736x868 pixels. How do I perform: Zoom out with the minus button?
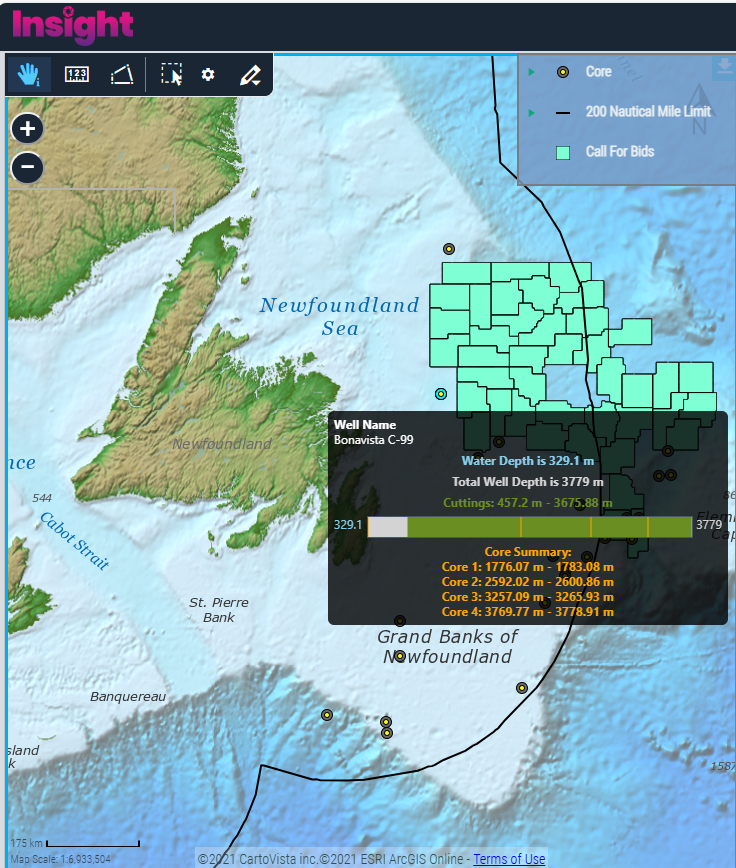pos(27,167)
